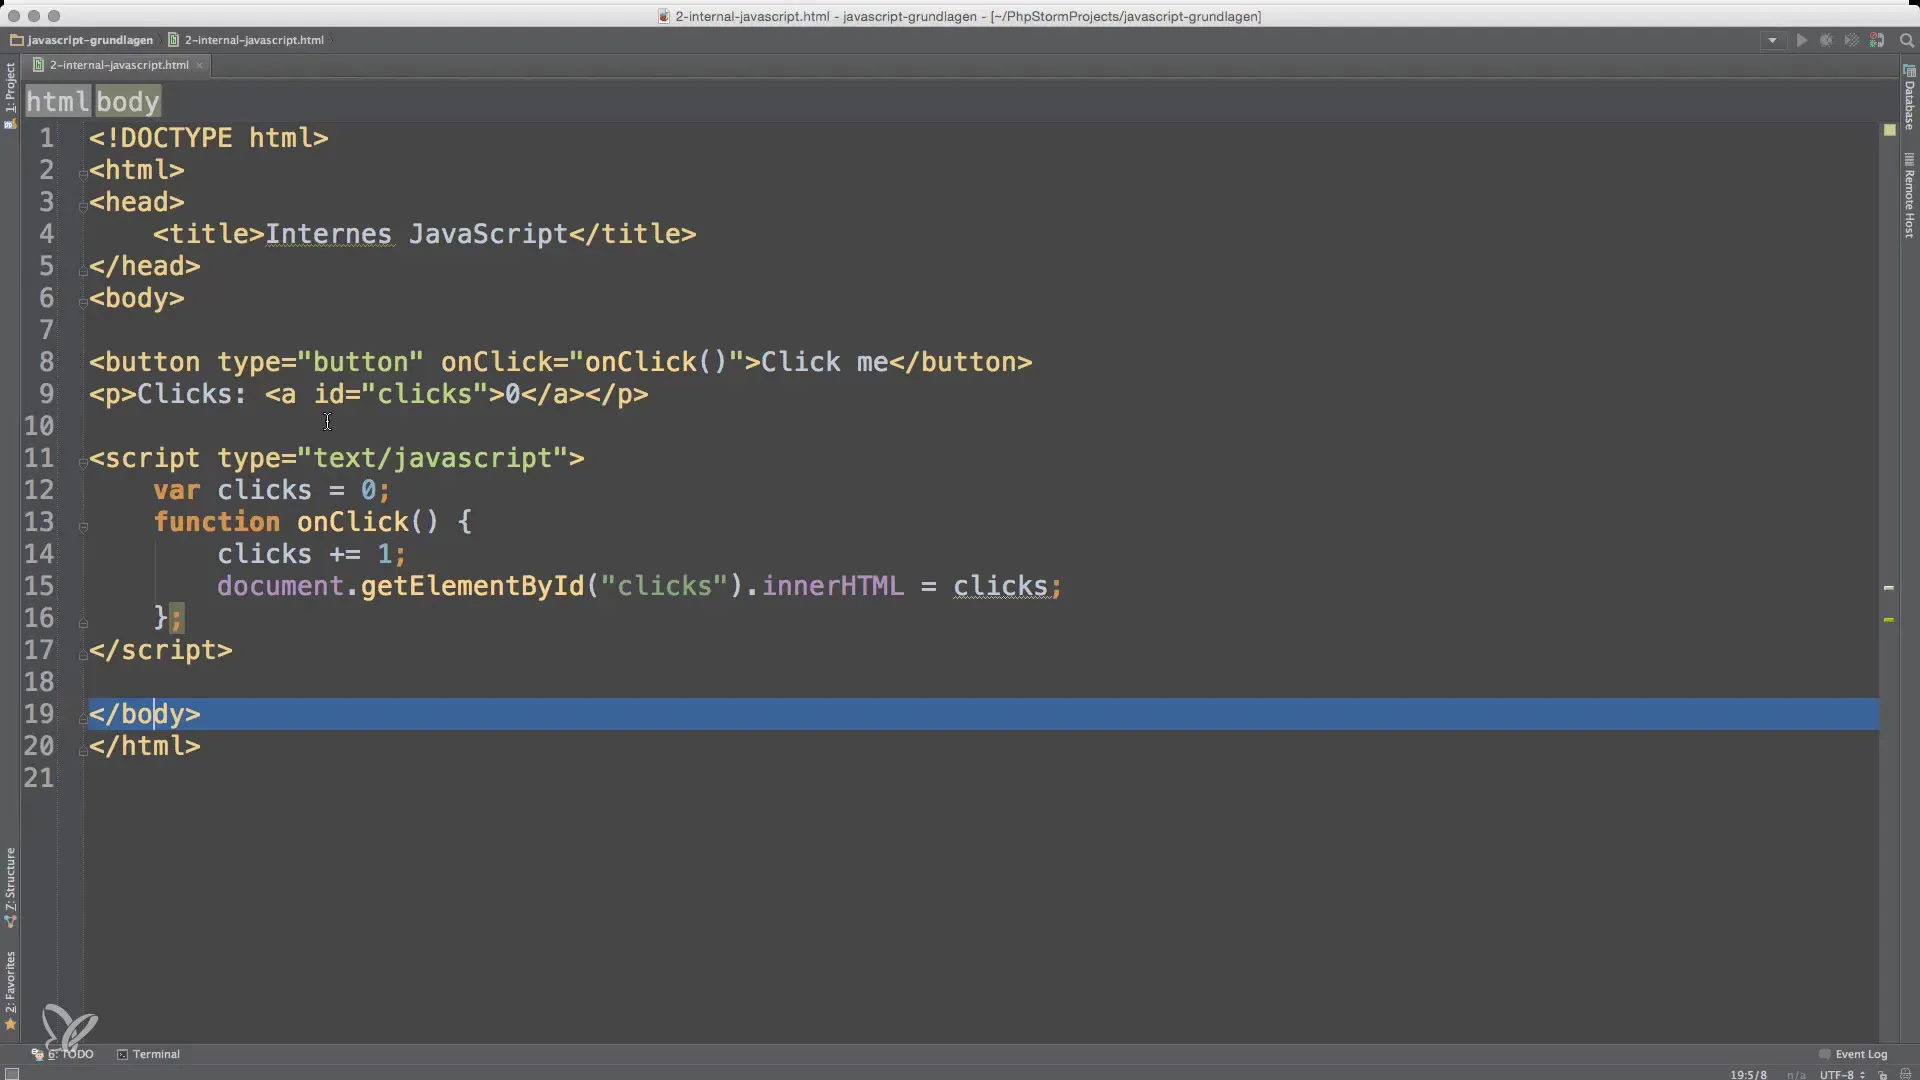Open the run configuration dropdown

point(1772,41)
